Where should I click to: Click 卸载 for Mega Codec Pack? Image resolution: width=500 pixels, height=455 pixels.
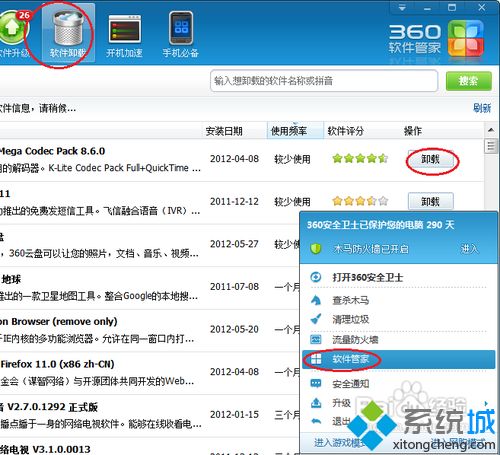[x=431, y=159]
